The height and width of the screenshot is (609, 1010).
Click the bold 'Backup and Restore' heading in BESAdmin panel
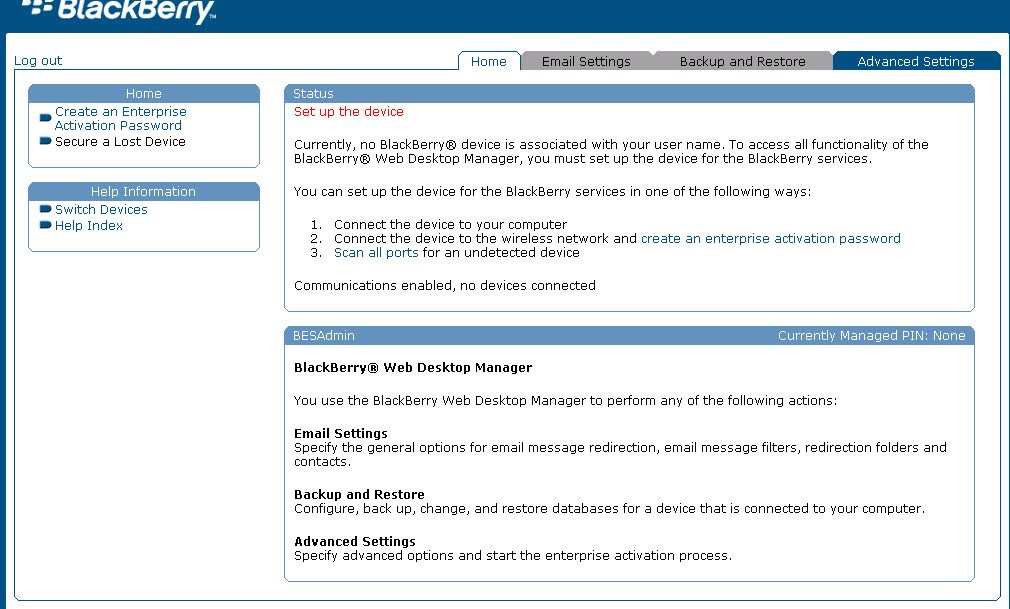(x=359, y=494)
